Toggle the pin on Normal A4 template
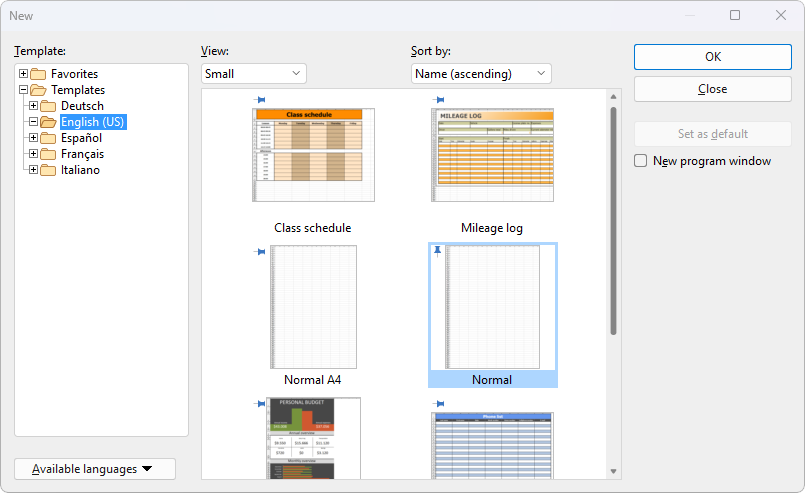Screen dimensions: 805x493 coord(260,252)
